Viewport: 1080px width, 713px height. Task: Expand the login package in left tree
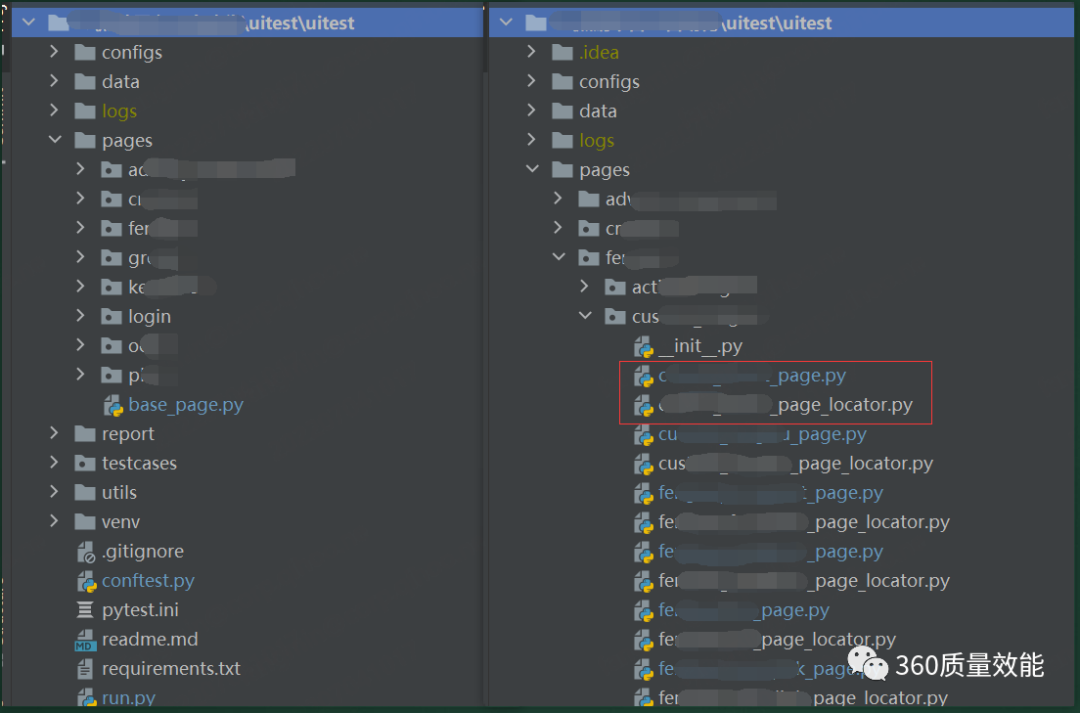tap(81, 316)
